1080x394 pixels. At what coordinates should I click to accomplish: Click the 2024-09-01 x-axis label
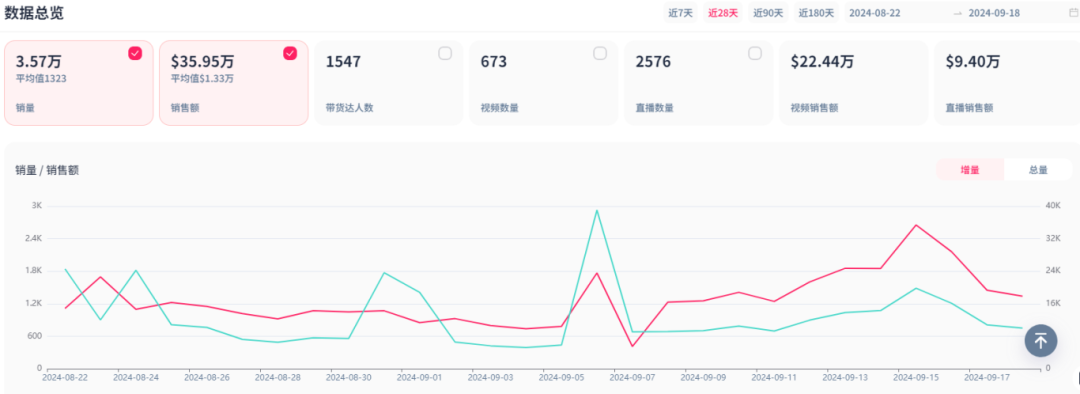point(419,377)
